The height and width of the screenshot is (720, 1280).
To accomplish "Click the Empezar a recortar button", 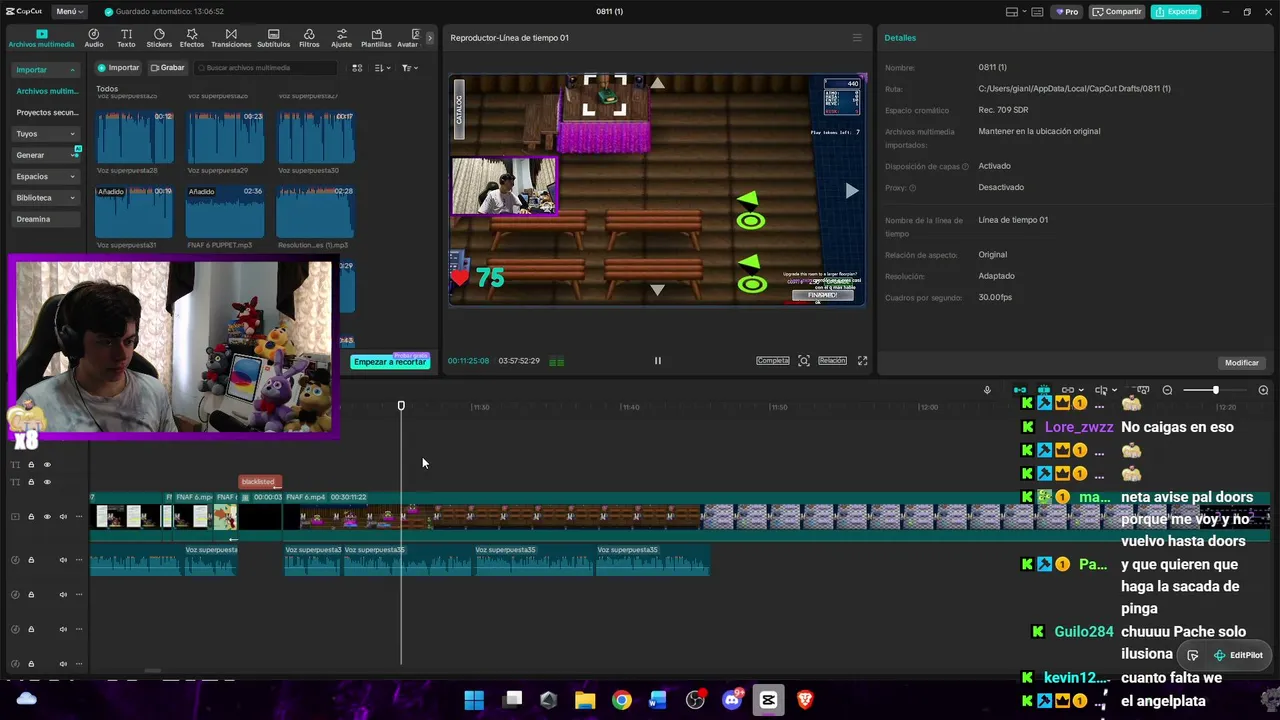I will 390,362.
